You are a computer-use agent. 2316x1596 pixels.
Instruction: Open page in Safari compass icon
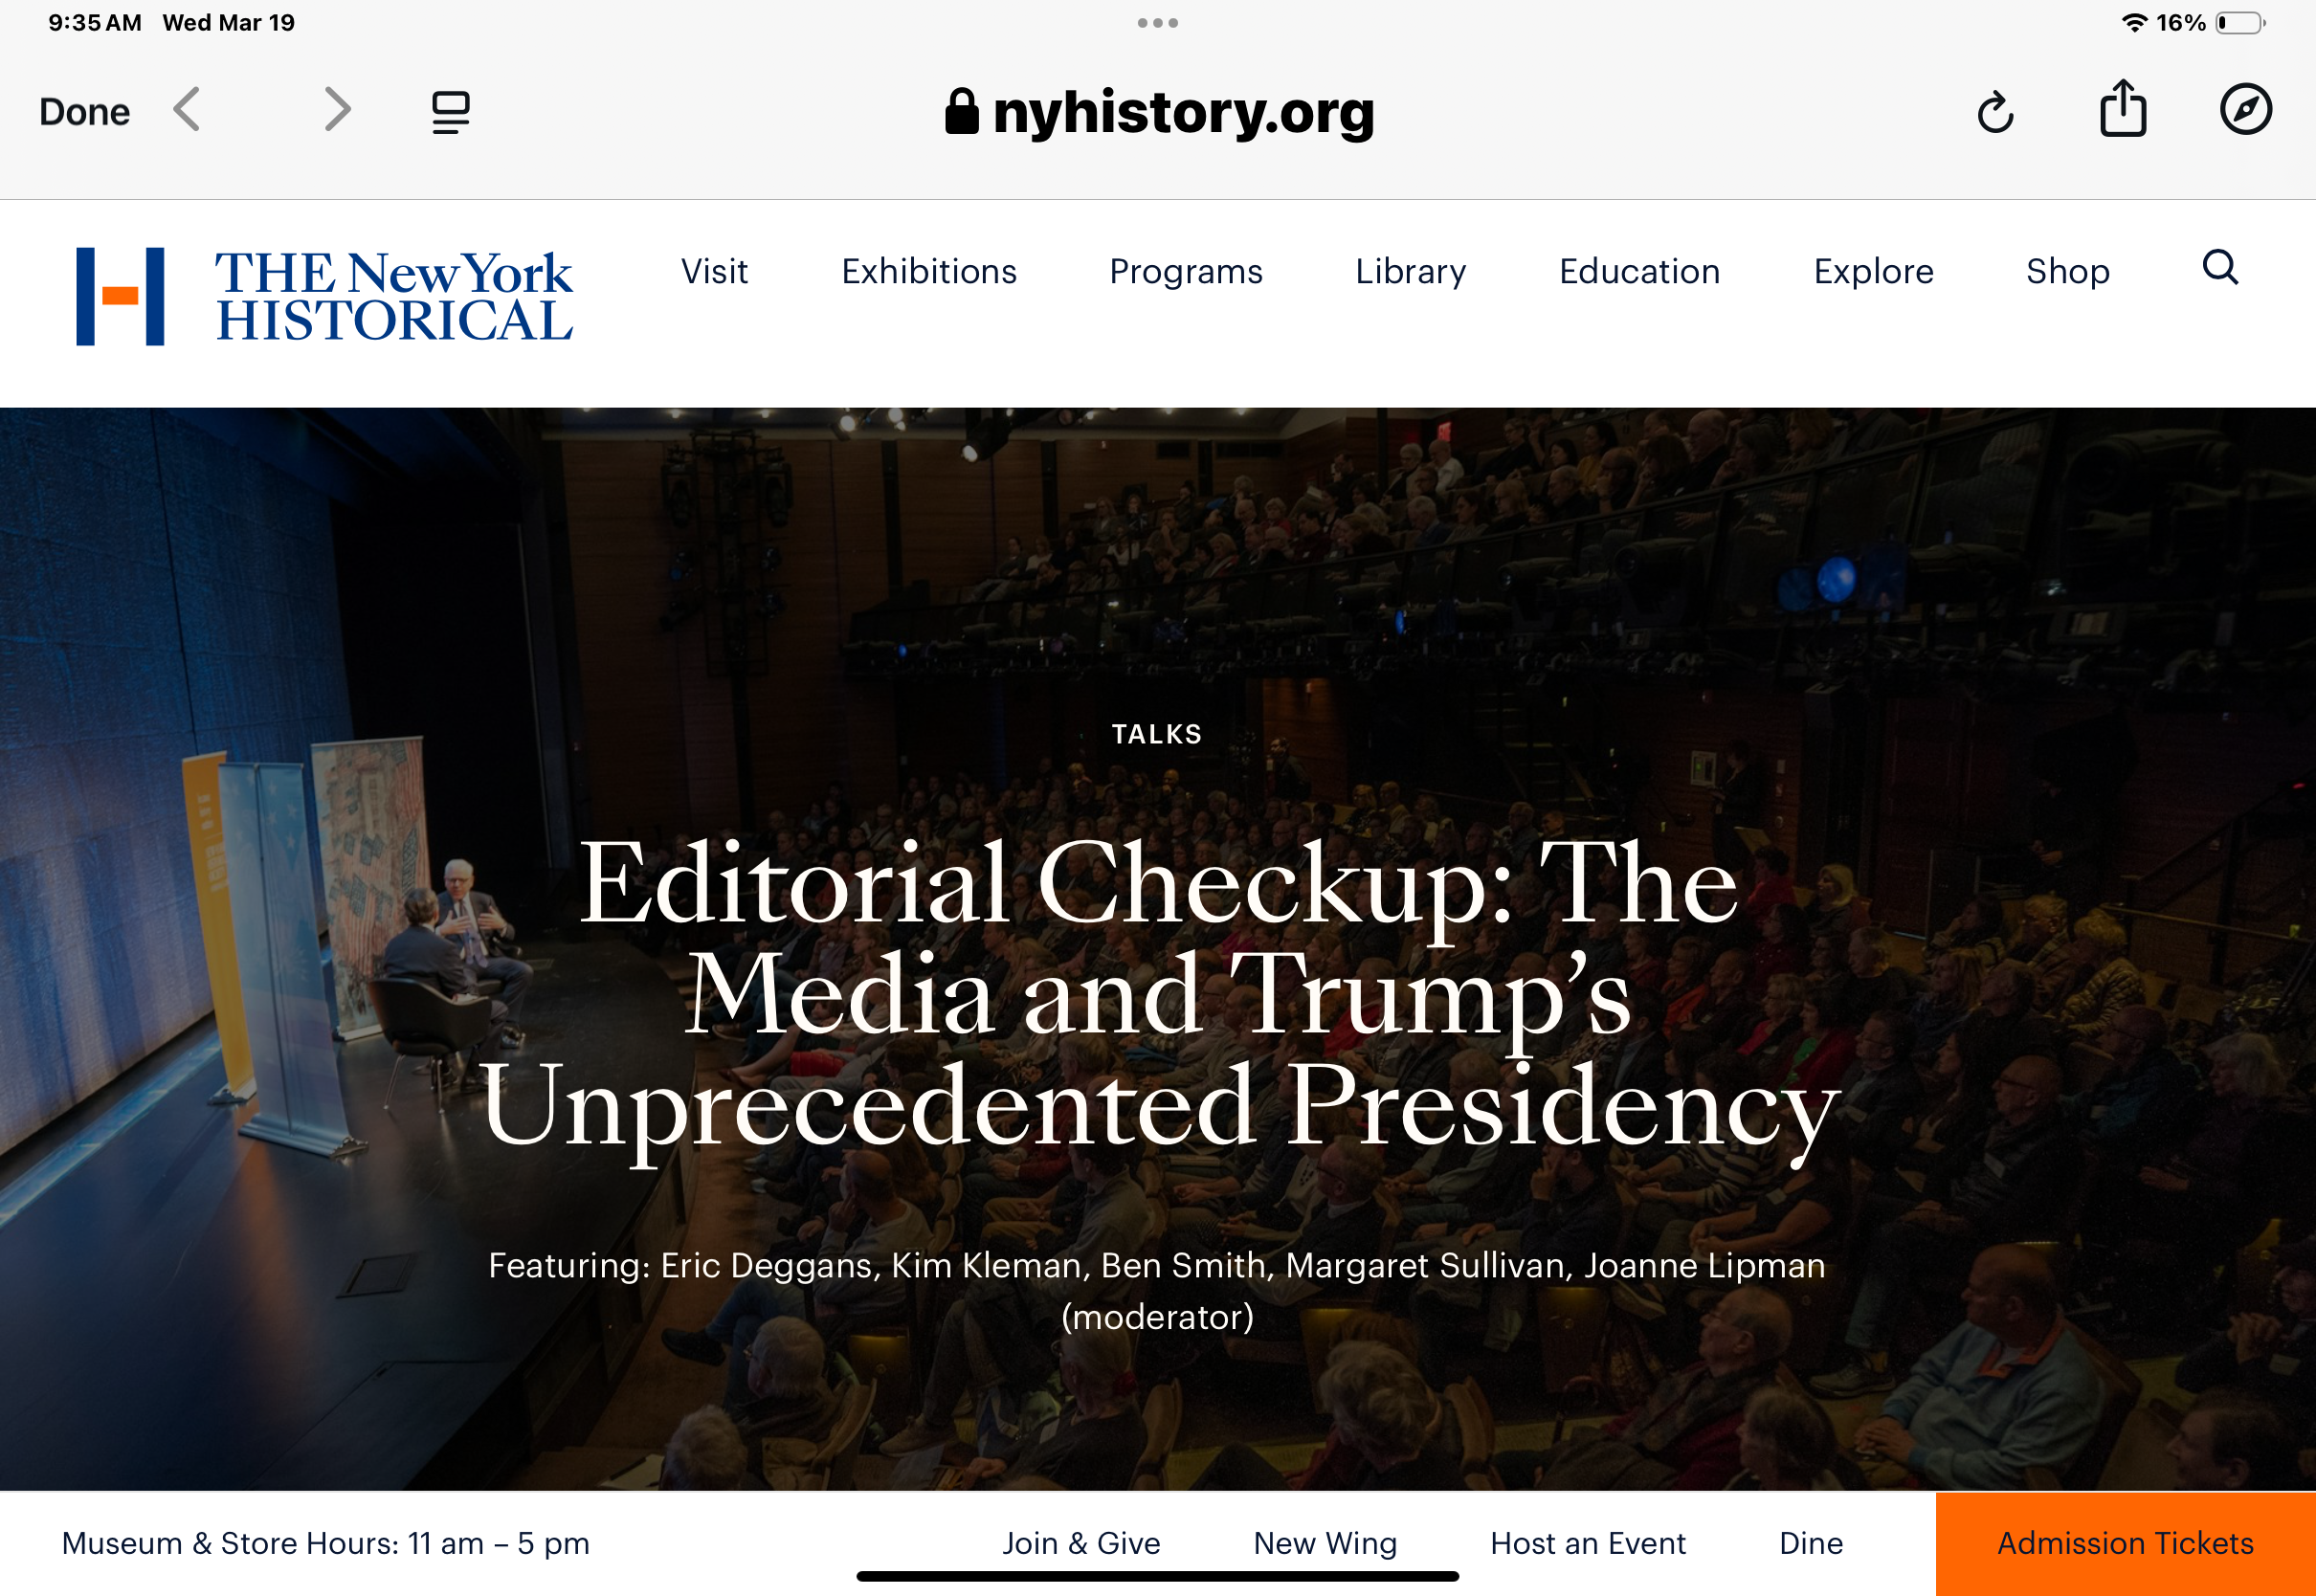[x=2246, y=109]
